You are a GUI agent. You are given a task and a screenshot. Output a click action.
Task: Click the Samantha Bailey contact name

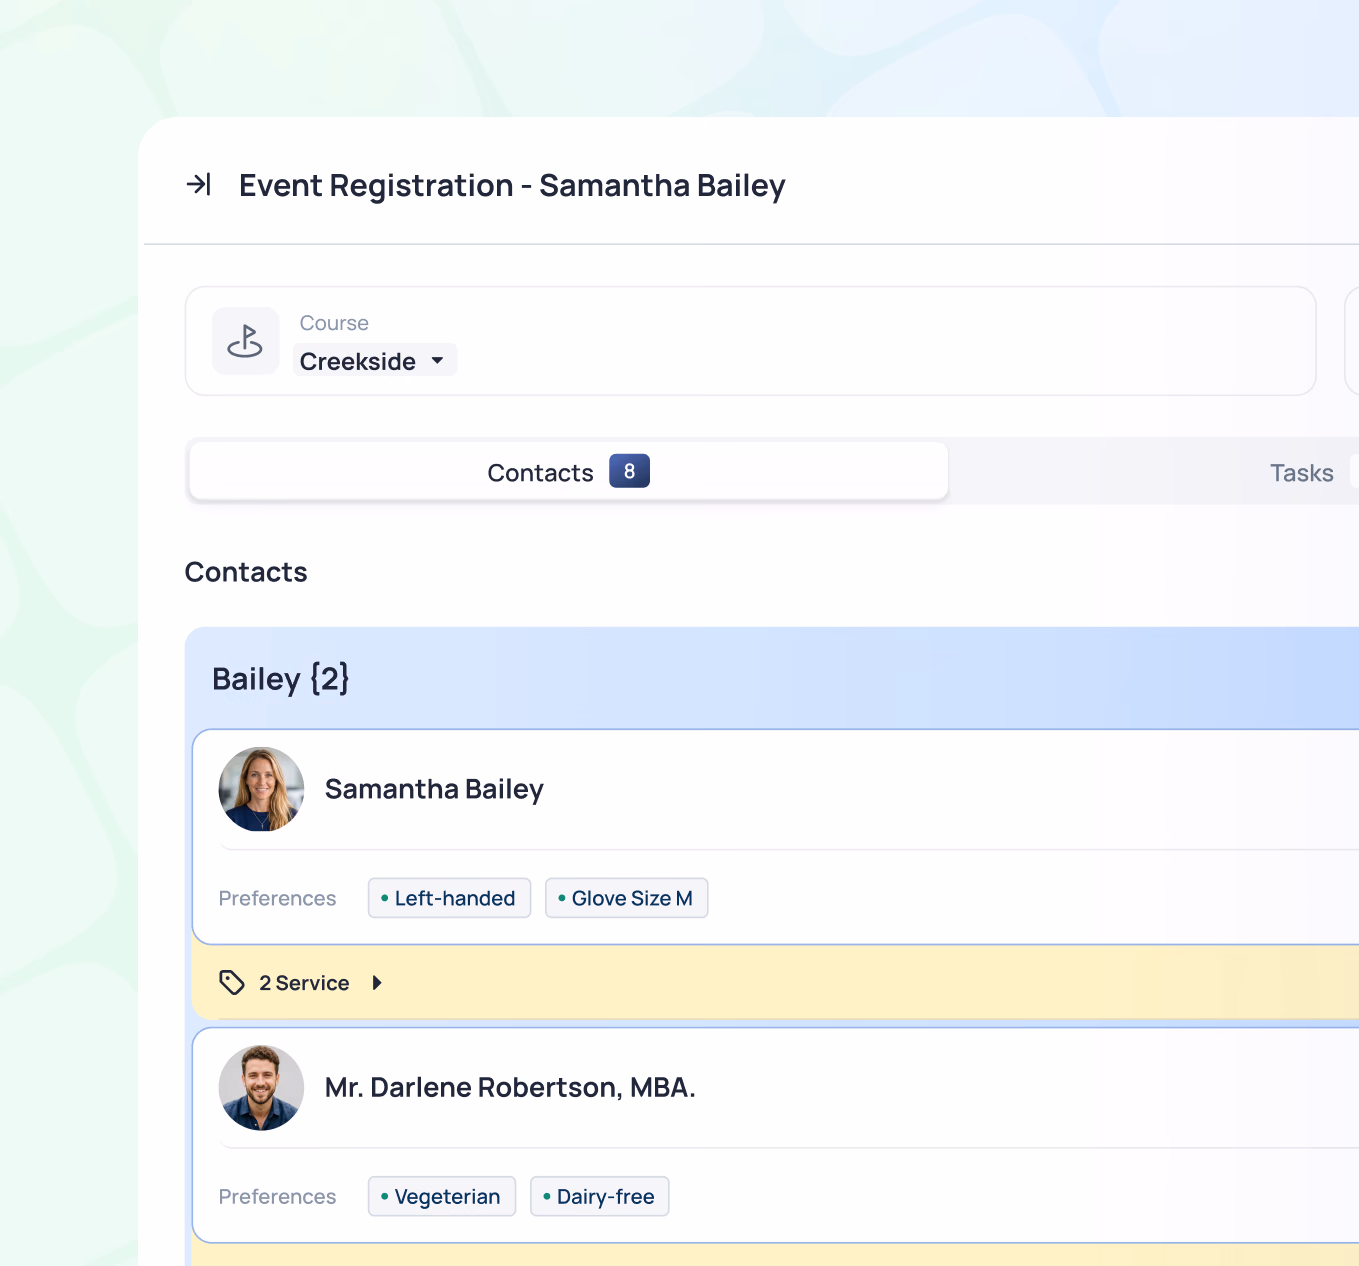click(434, 789)
